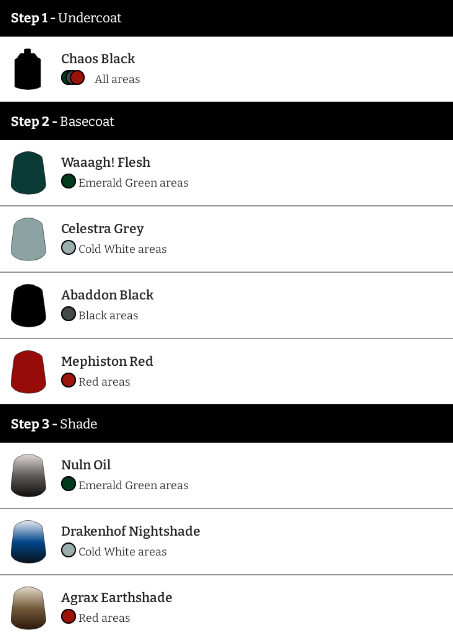
Task: Click the Celestra Grey paint pot icon
Action: (x=28, y=239)
